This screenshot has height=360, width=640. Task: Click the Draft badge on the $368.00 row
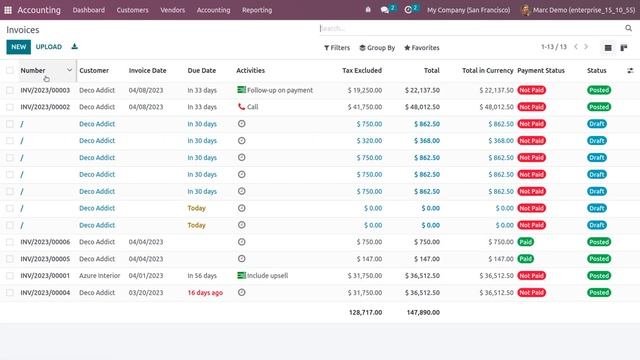(x=597, y=141)
